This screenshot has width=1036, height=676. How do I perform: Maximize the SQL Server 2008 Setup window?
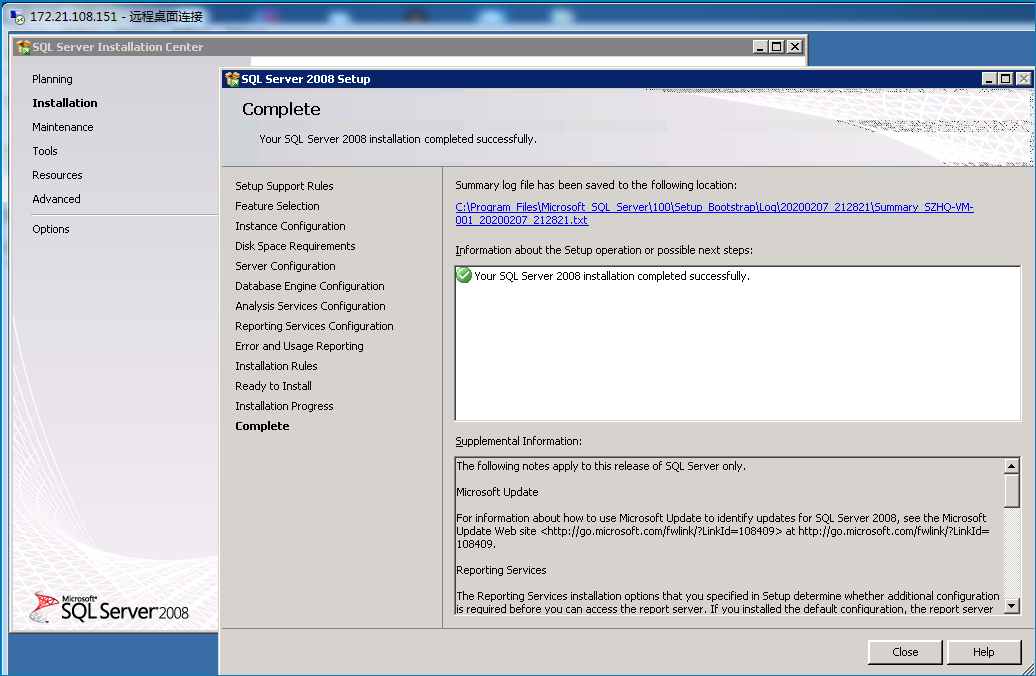(1006, 79)
